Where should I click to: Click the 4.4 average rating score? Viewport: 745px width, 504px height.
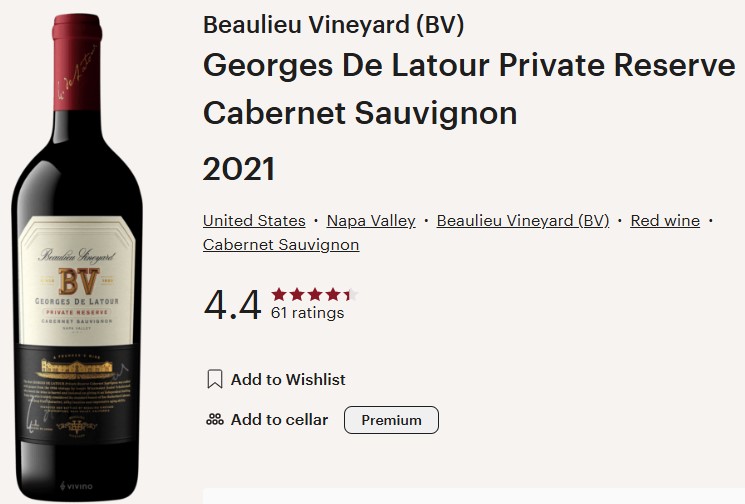point(232,303)
